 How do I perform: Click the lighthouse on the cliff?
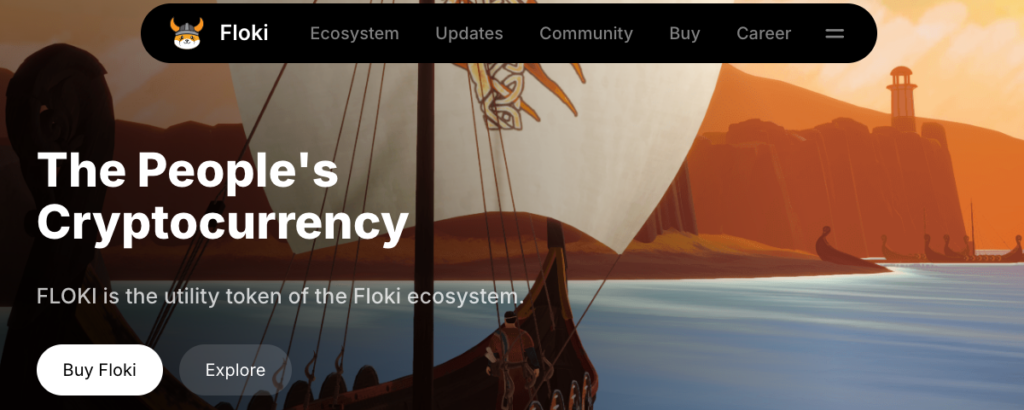coord(901,98)
